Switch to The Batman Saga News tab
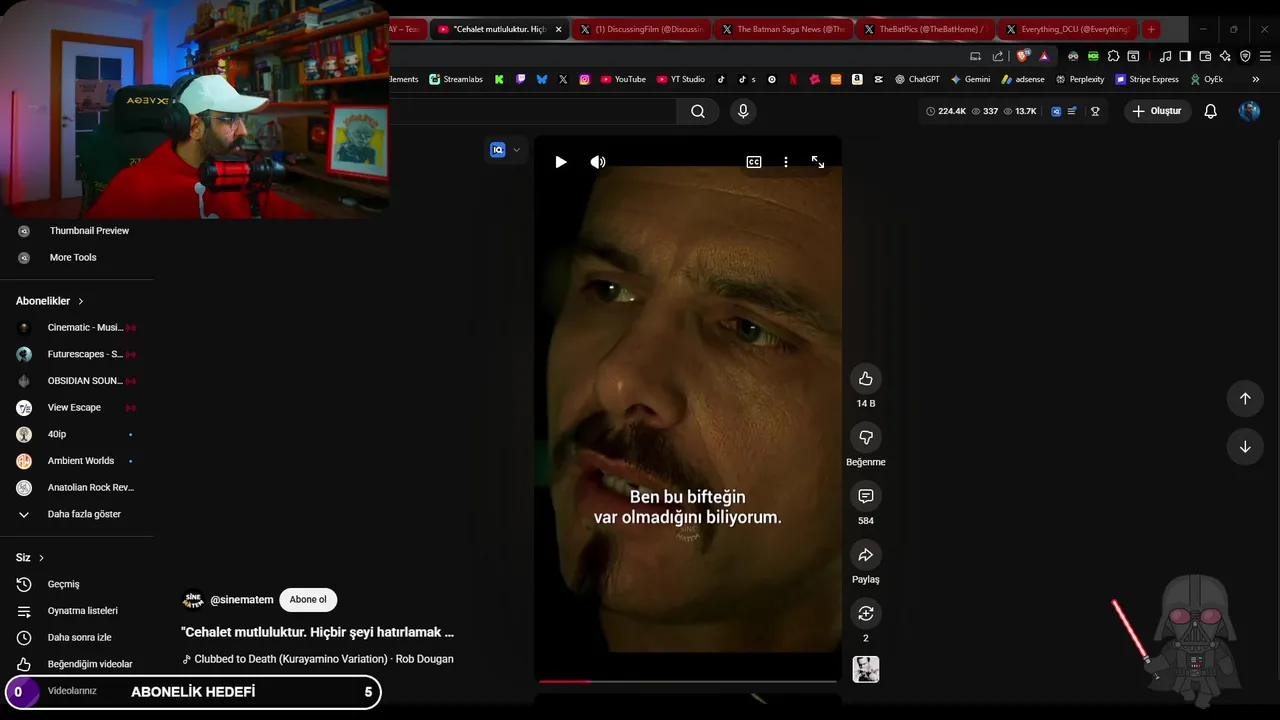This screenshot has height=720, width=1280. (784, 29)
